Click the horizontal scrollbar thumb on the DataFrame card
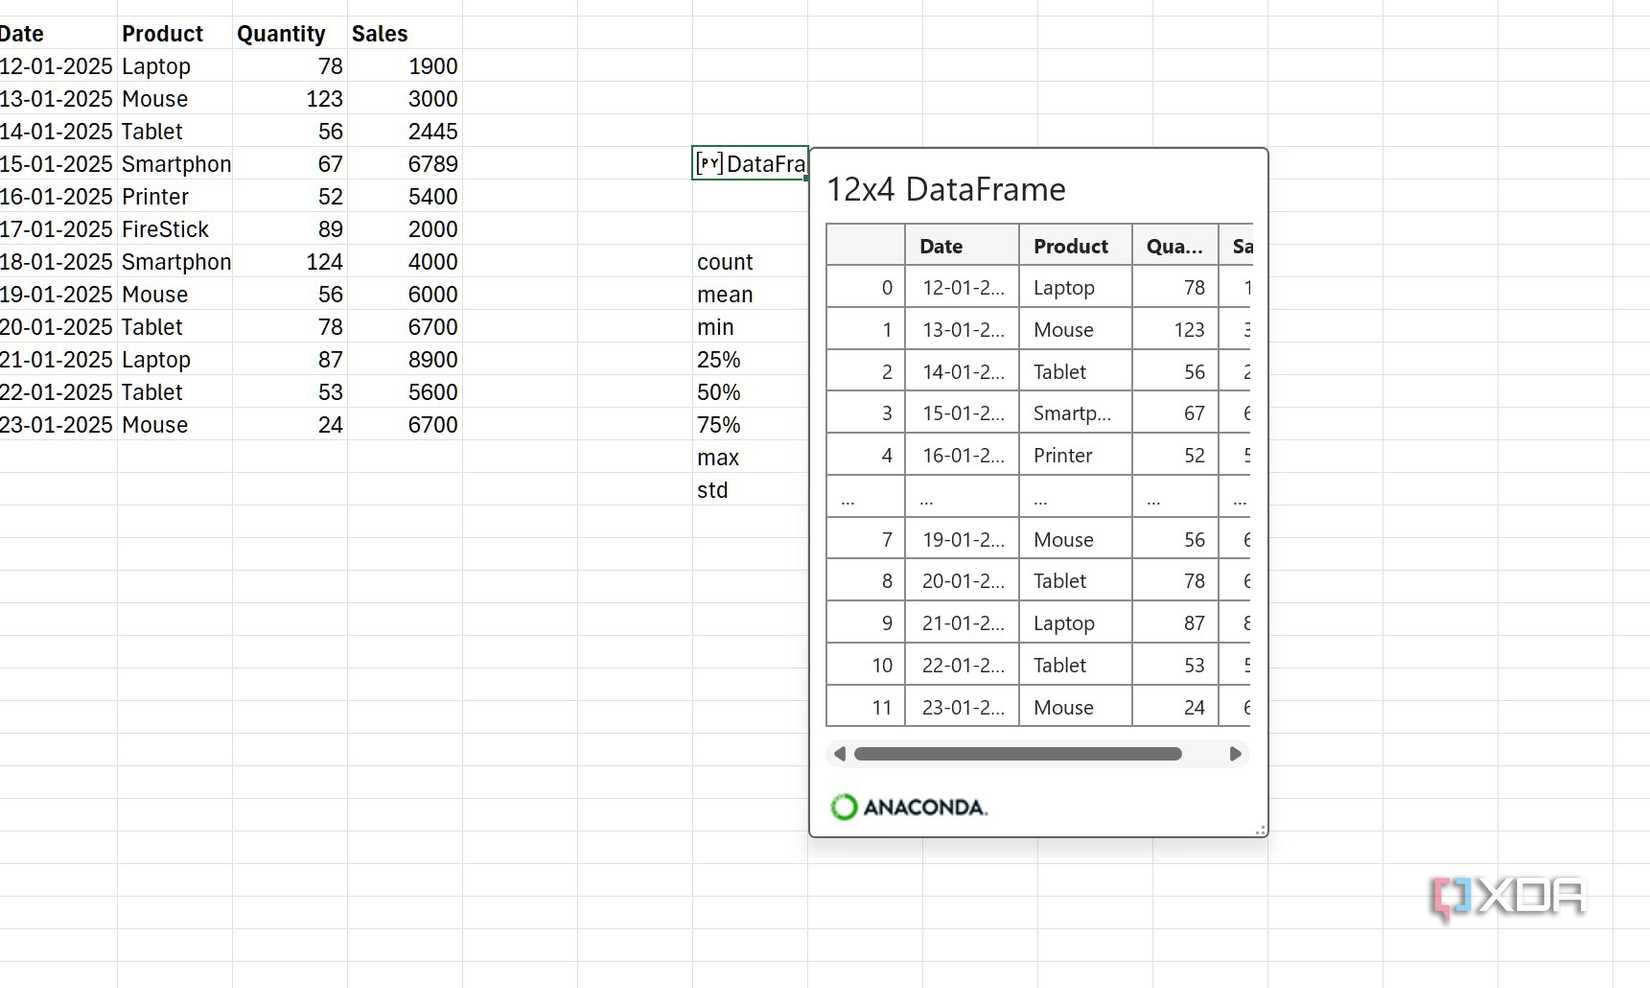 [1019, 754]
